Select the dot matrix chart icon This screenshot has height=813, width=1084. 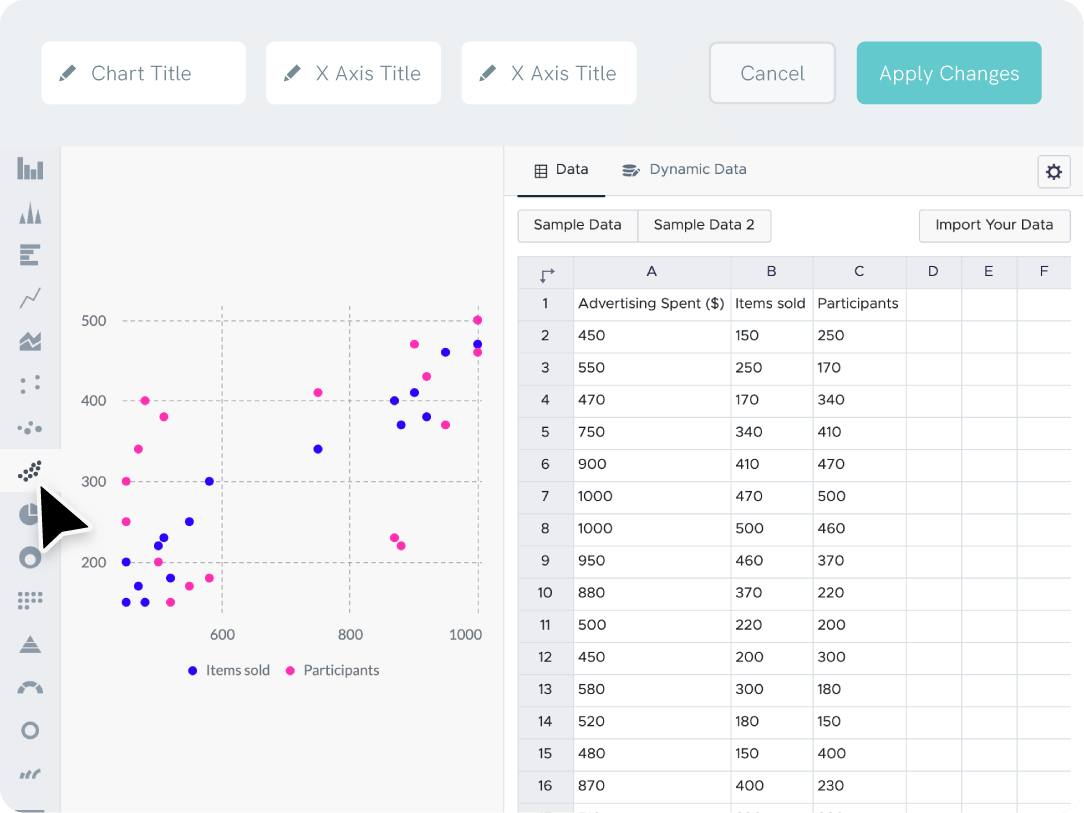(x=30, y=600)
